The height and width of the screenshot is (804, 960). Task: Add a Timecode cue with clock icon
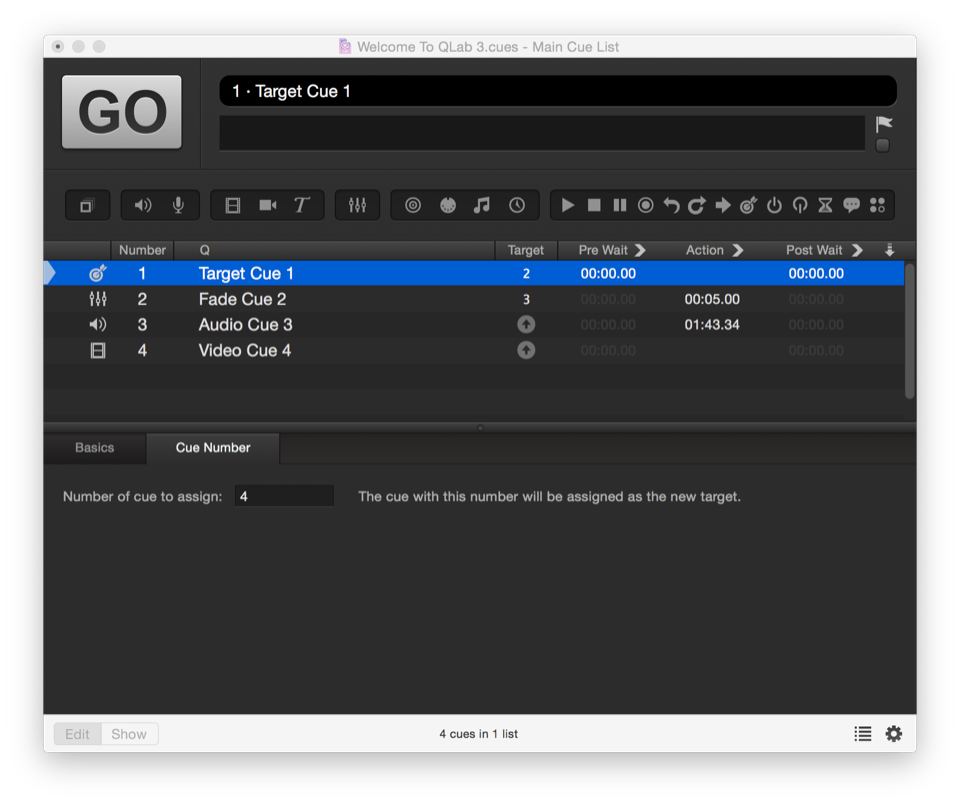coord(517,205)
